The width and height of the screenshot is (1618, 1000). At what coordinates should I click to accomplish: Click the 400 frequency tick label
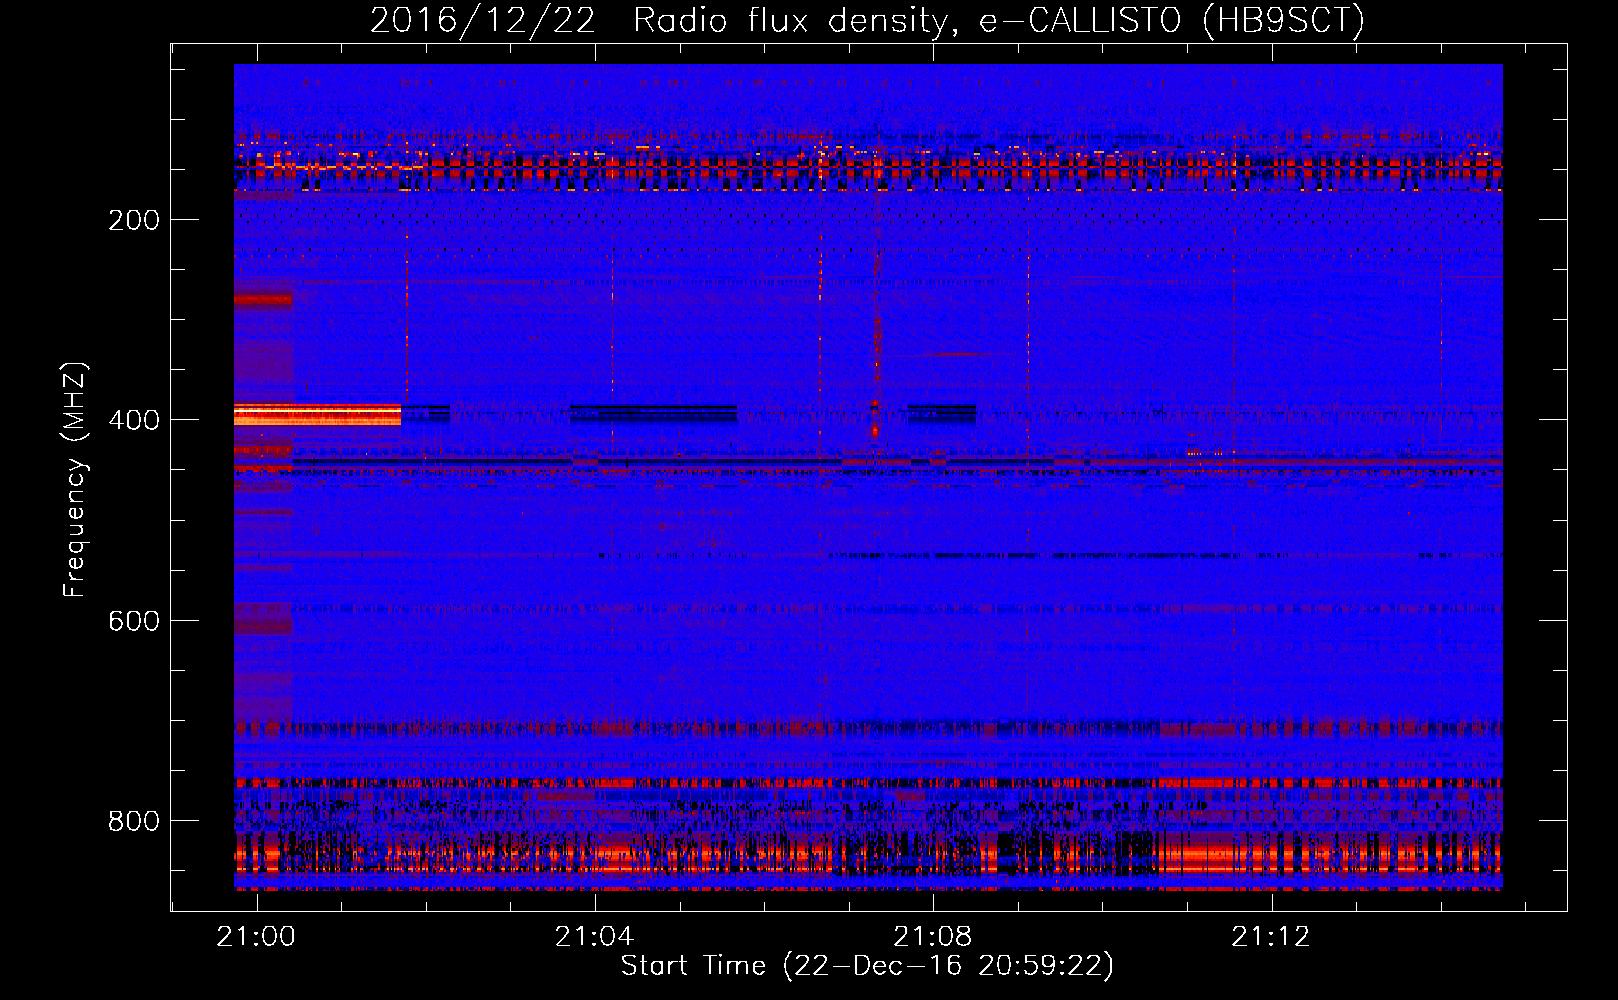(134, 420)
